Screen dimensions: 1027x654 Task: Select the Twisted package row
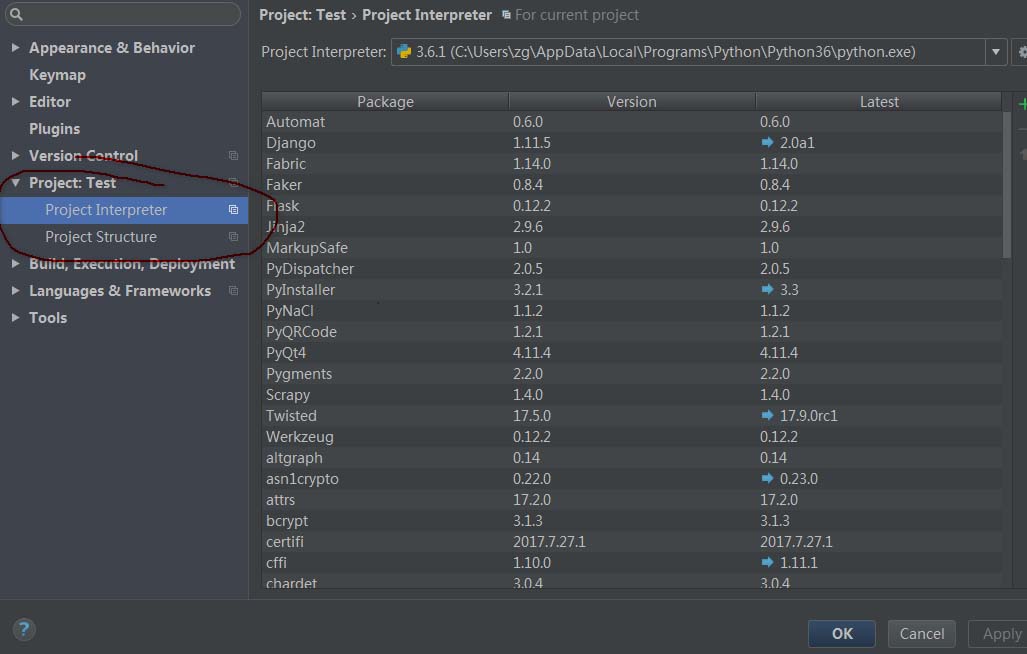tap(631, 415)
